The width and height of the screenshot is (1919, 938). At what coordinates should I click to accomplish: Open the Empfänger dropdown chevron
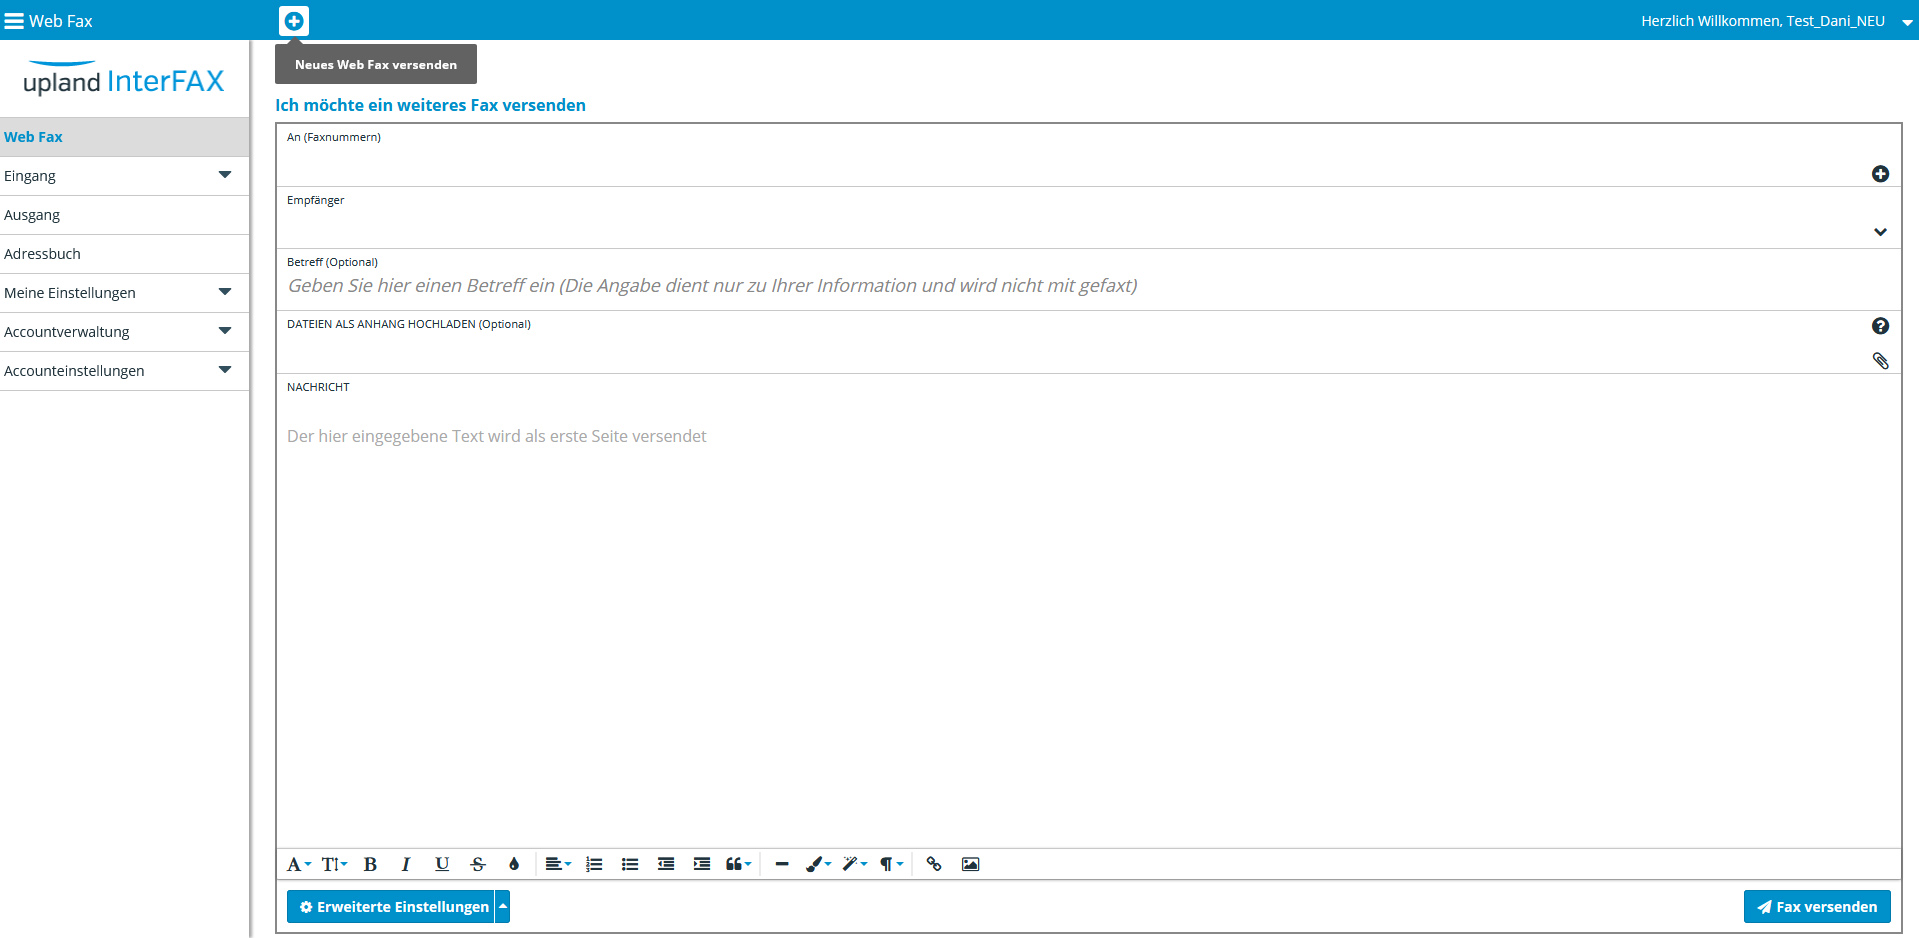pos(1880,232)
